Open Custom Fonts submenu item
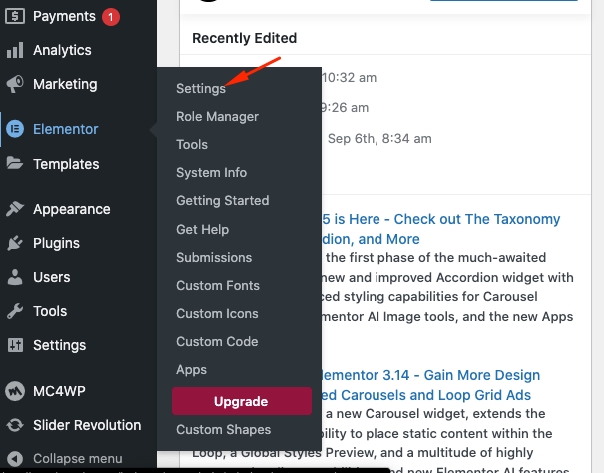Viewport: 604px width, 473px height. (217, 285)
